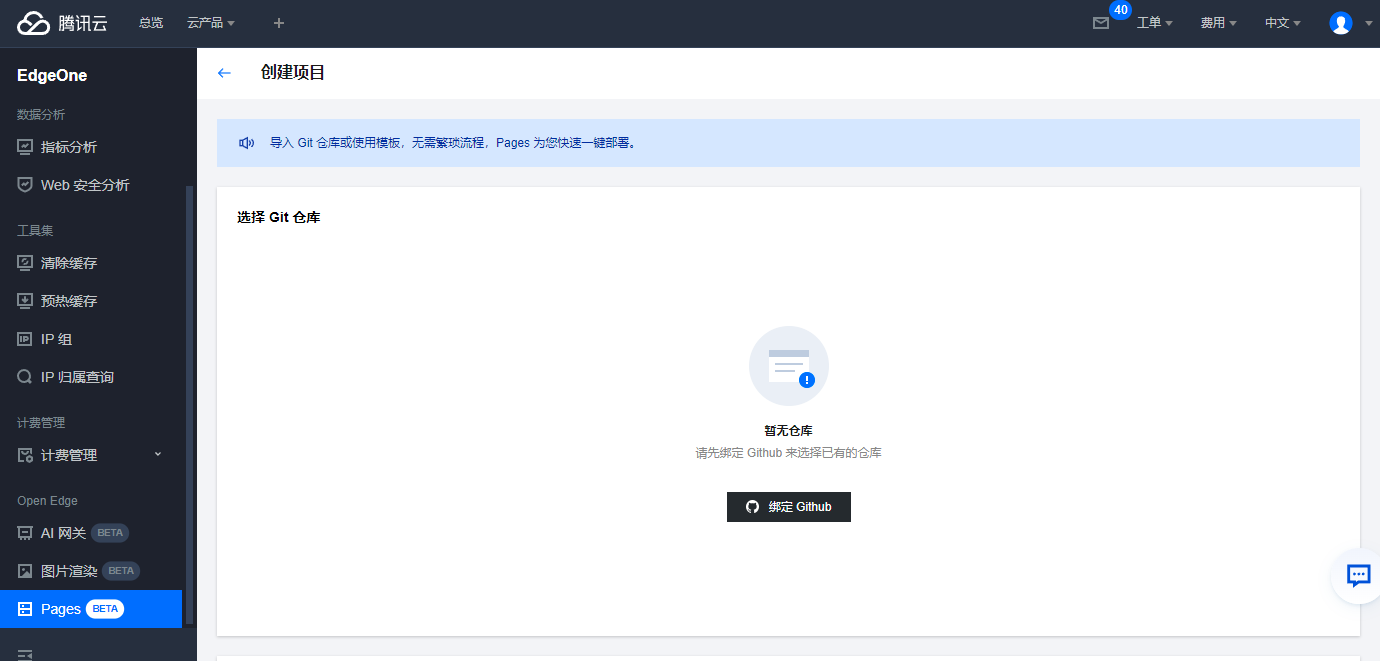
Task: Click the plus icon in top bar
Action: coord(279,23)
